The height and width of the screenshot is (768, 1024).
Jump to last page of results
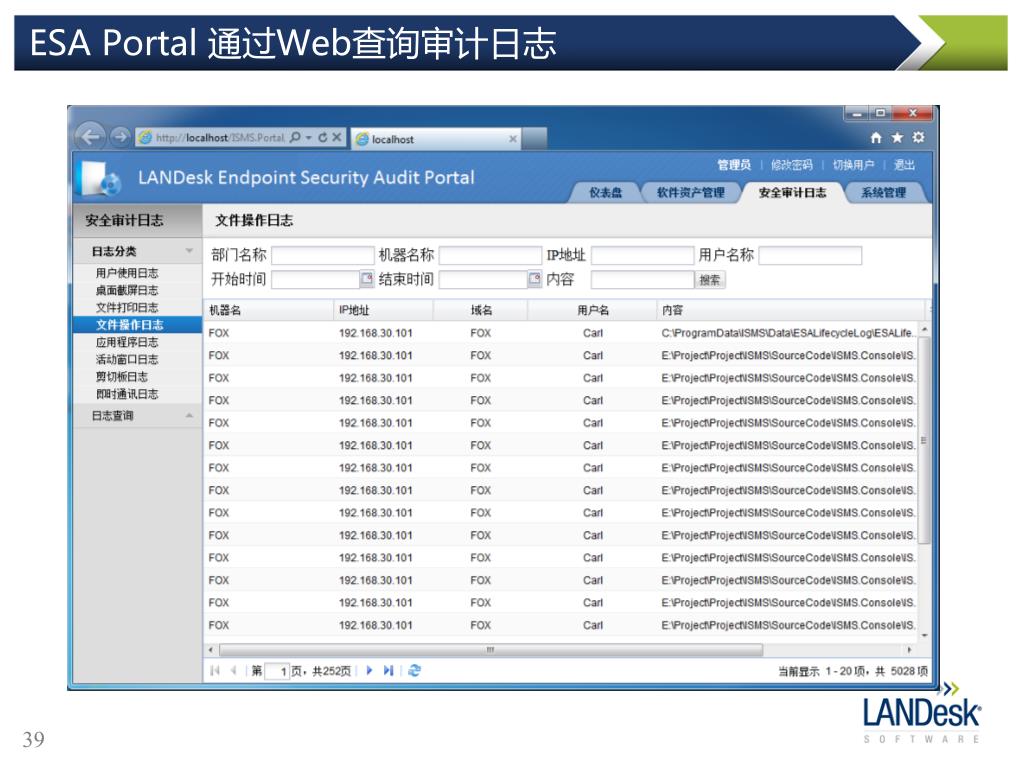point(389,671)
